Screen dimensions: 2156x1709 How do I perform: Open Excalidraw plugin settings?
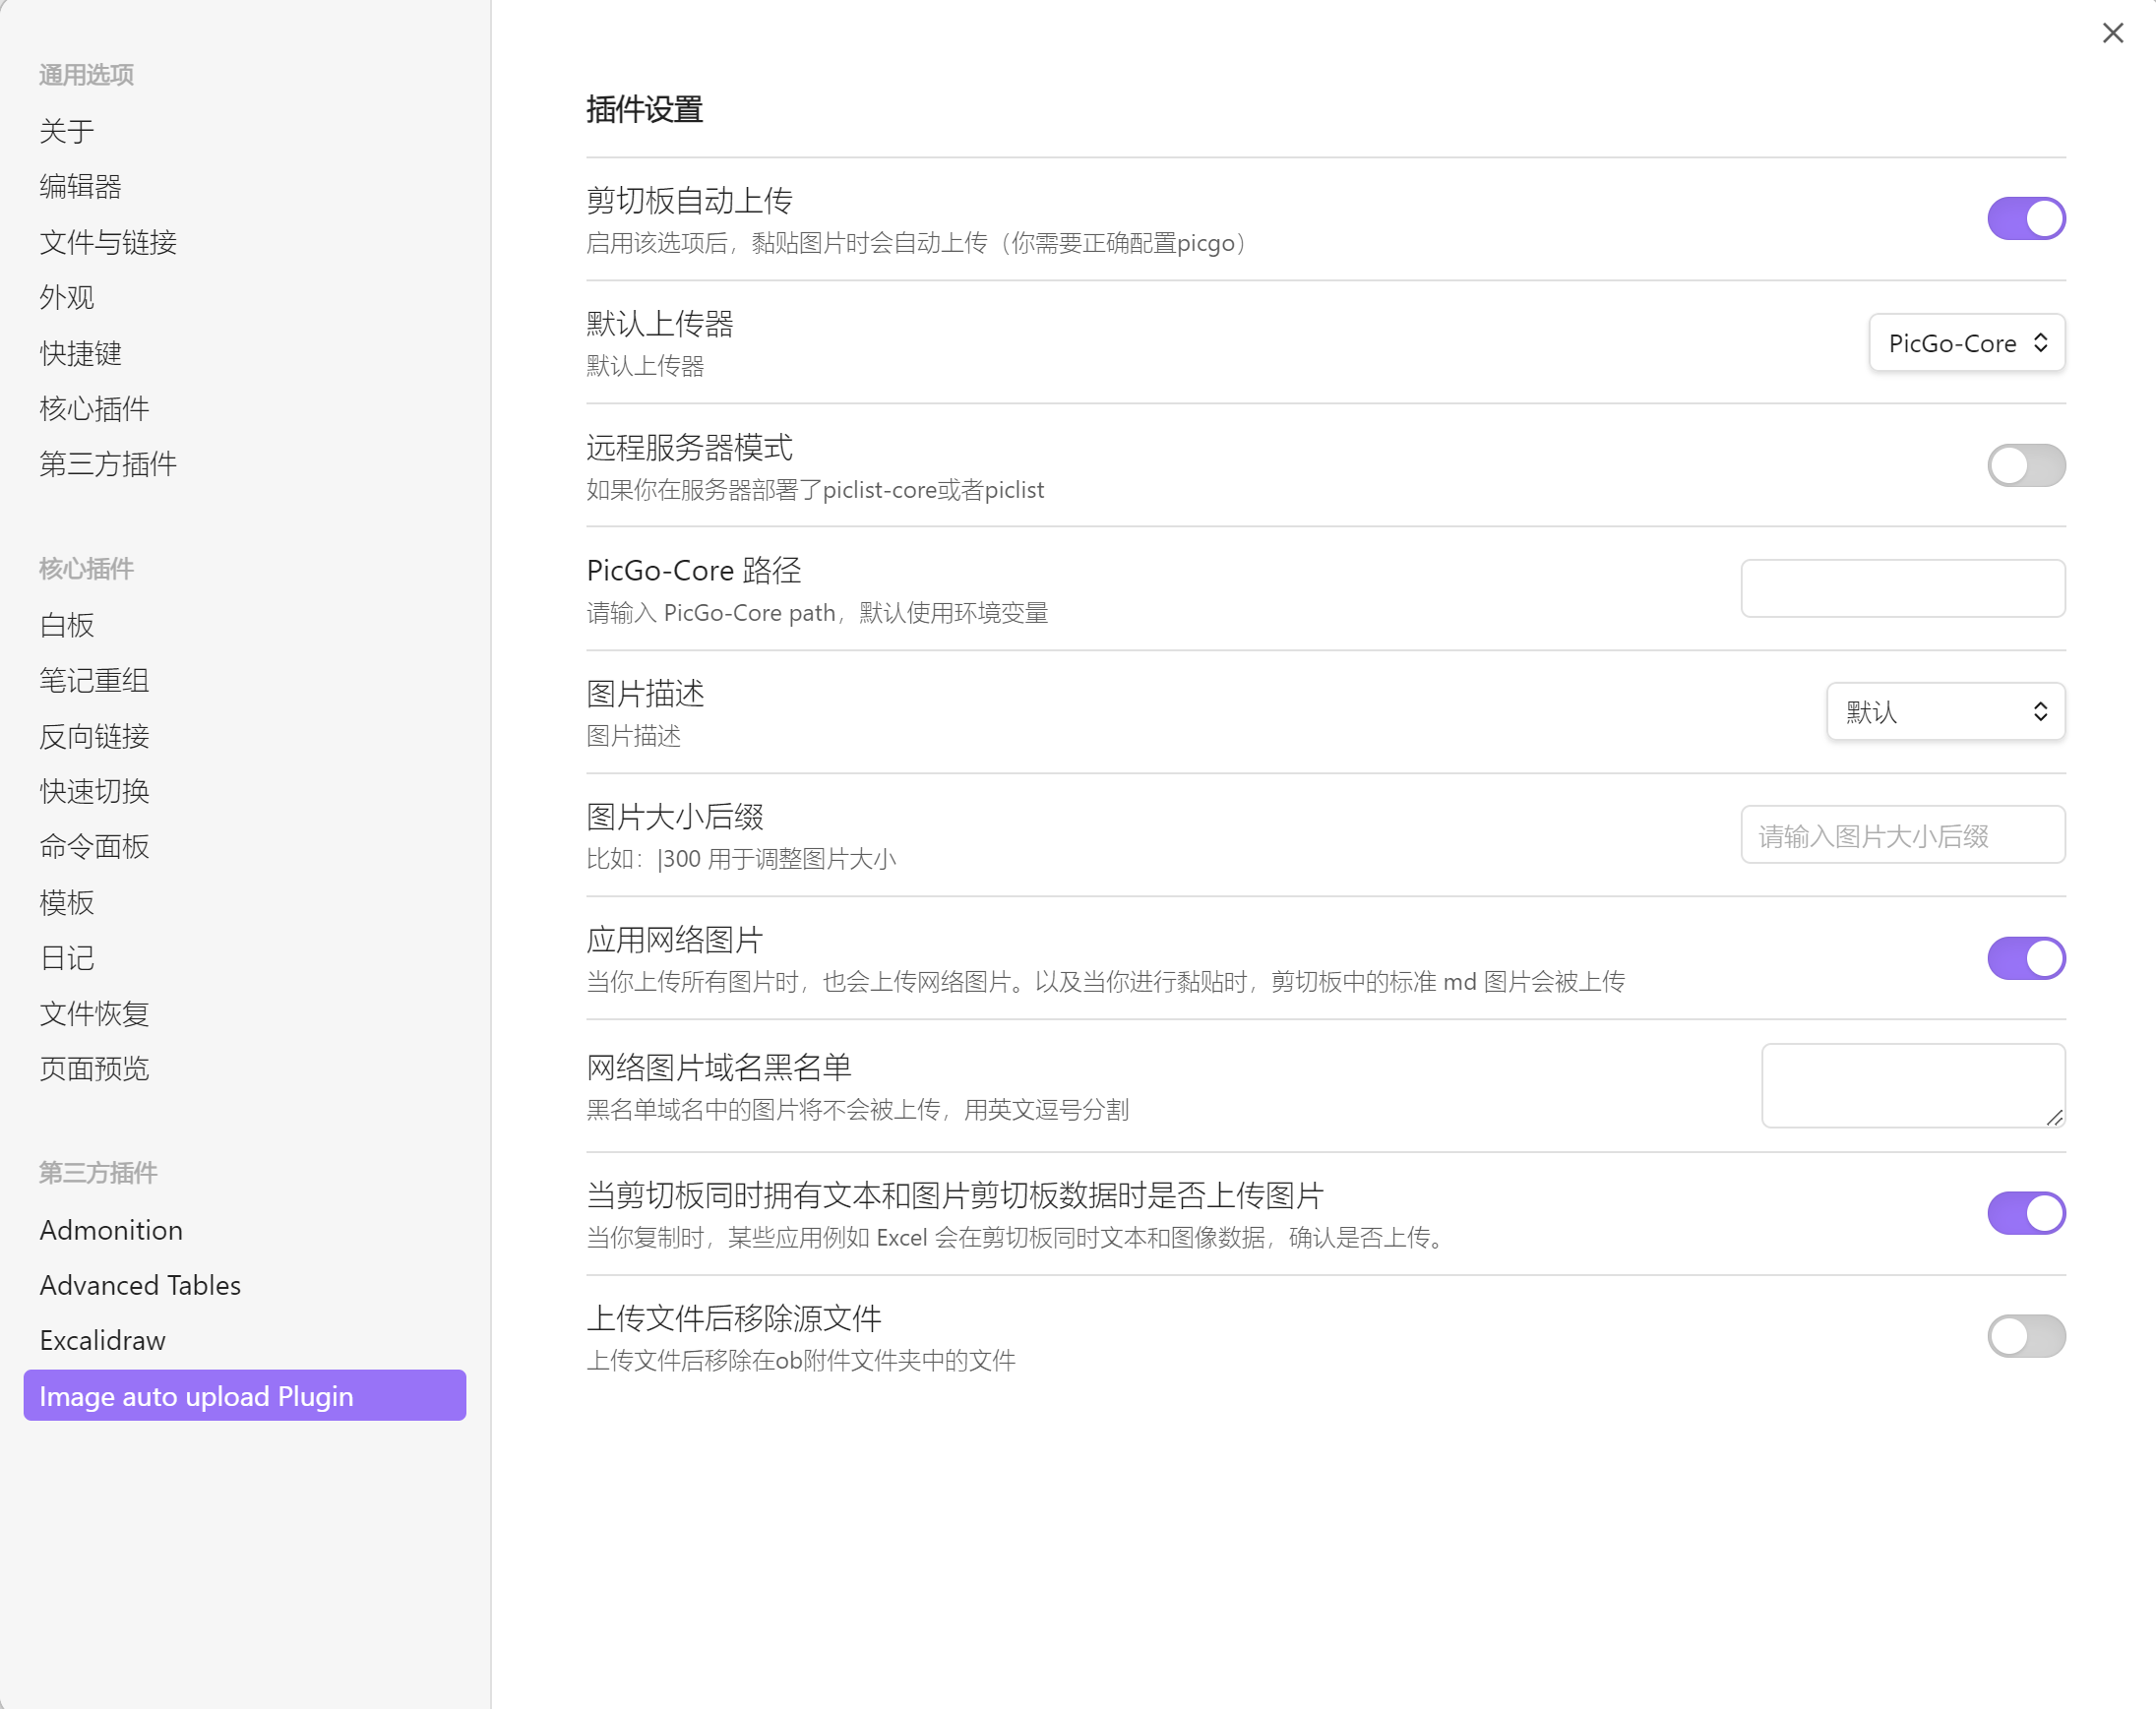coord(103,1340)
